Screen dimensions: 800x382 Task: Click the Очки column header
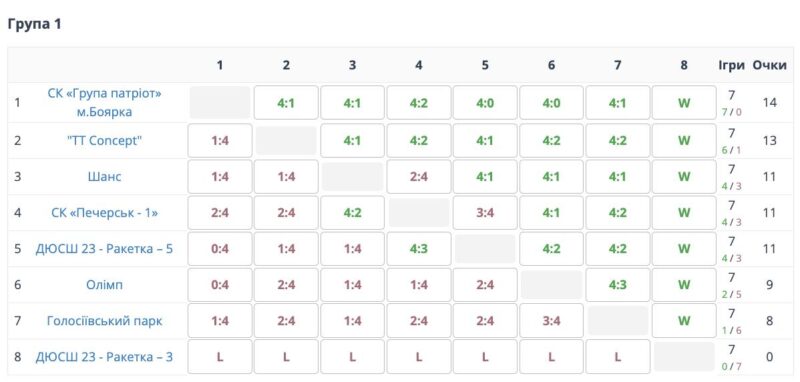[769, 65]
